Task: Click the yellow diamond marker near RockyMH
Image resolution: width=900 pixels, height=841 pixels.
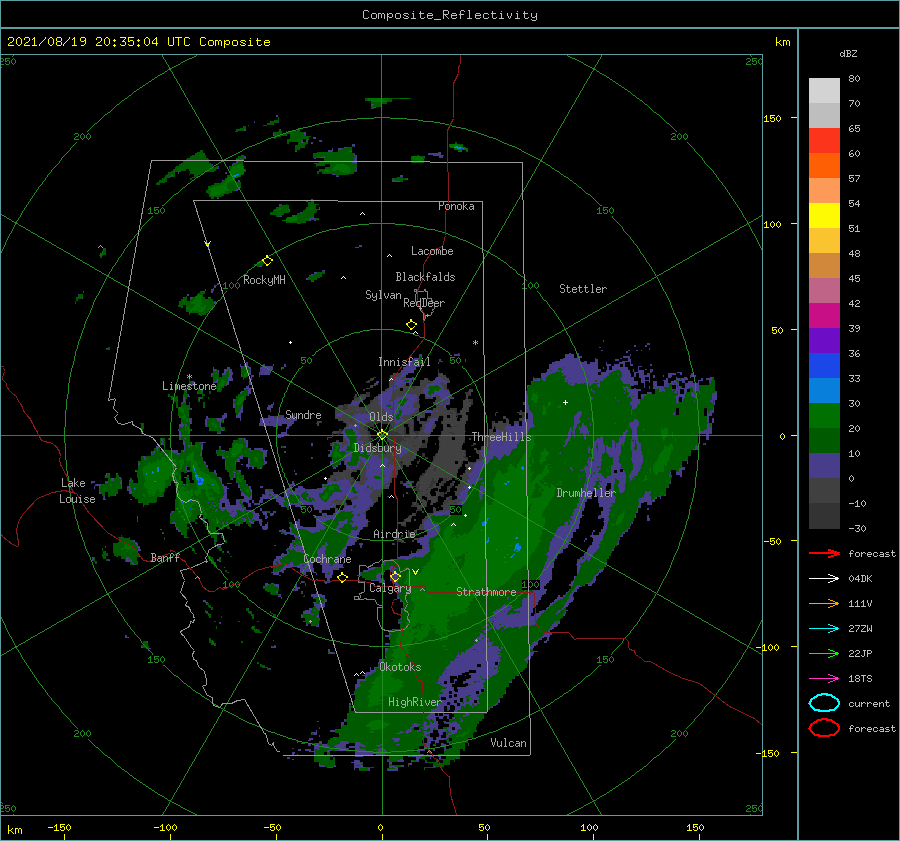Action: click(267, 261)
